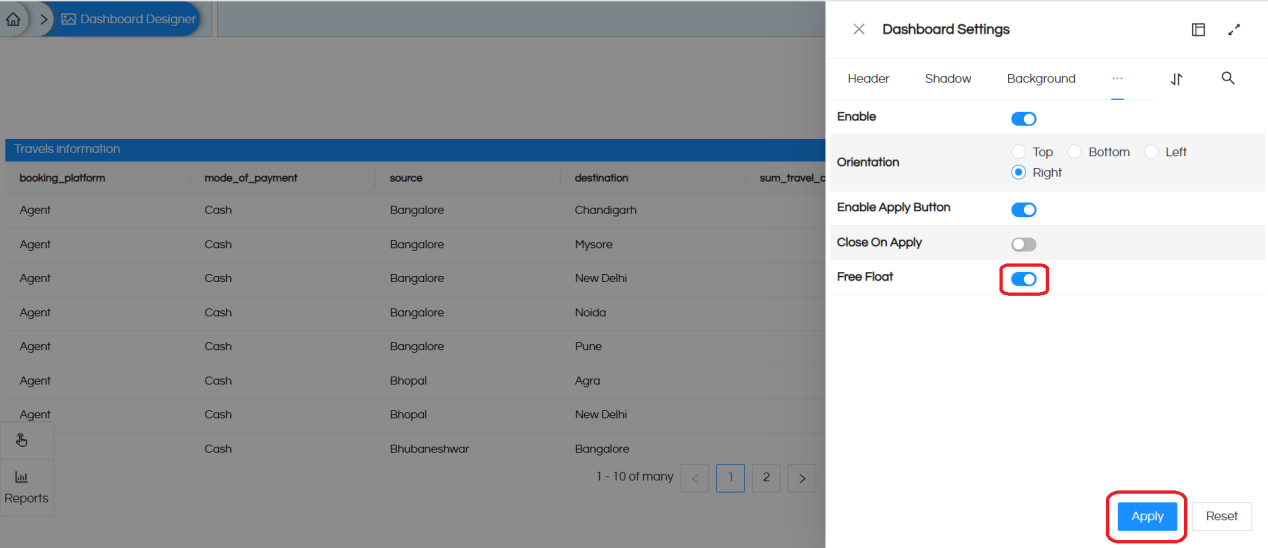Go to page 2 in pagination
The image size is (1268, 548).
[766, 478]
